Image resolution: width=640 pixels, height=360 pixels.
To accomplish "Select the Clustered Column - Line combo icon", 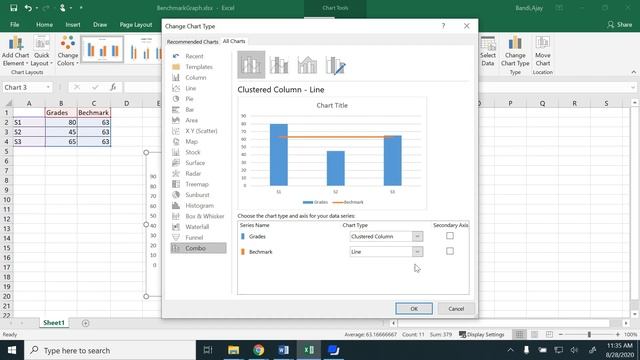I will pos(251,64).
